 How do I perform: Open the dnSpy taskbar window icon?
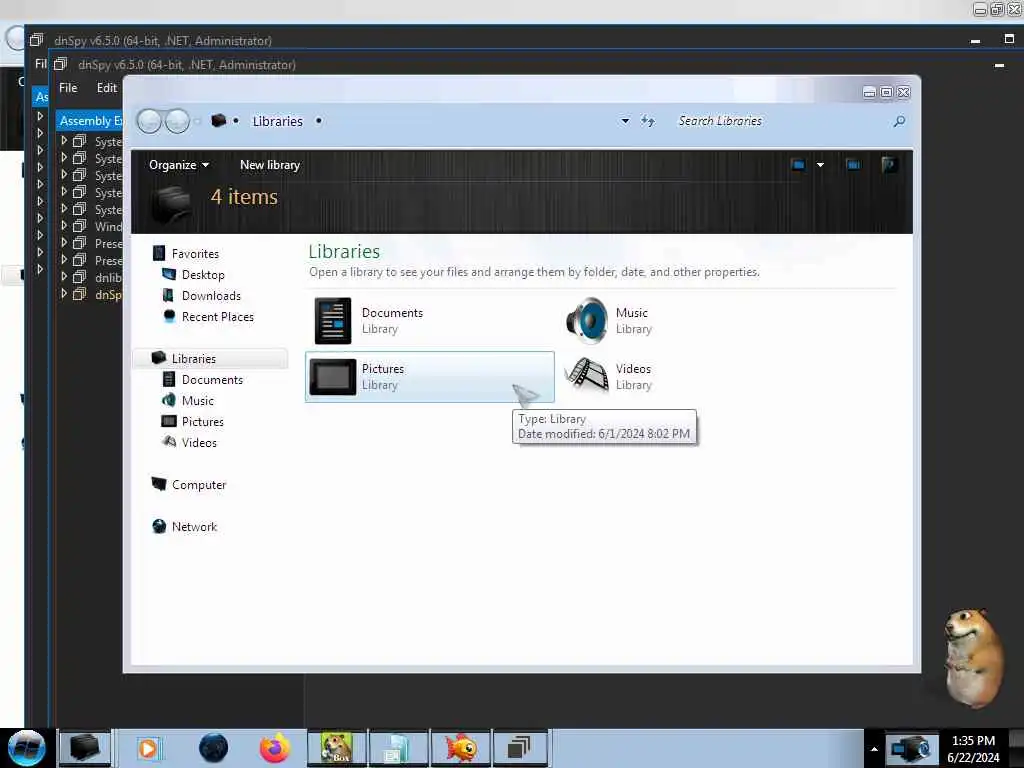(519, 748)
